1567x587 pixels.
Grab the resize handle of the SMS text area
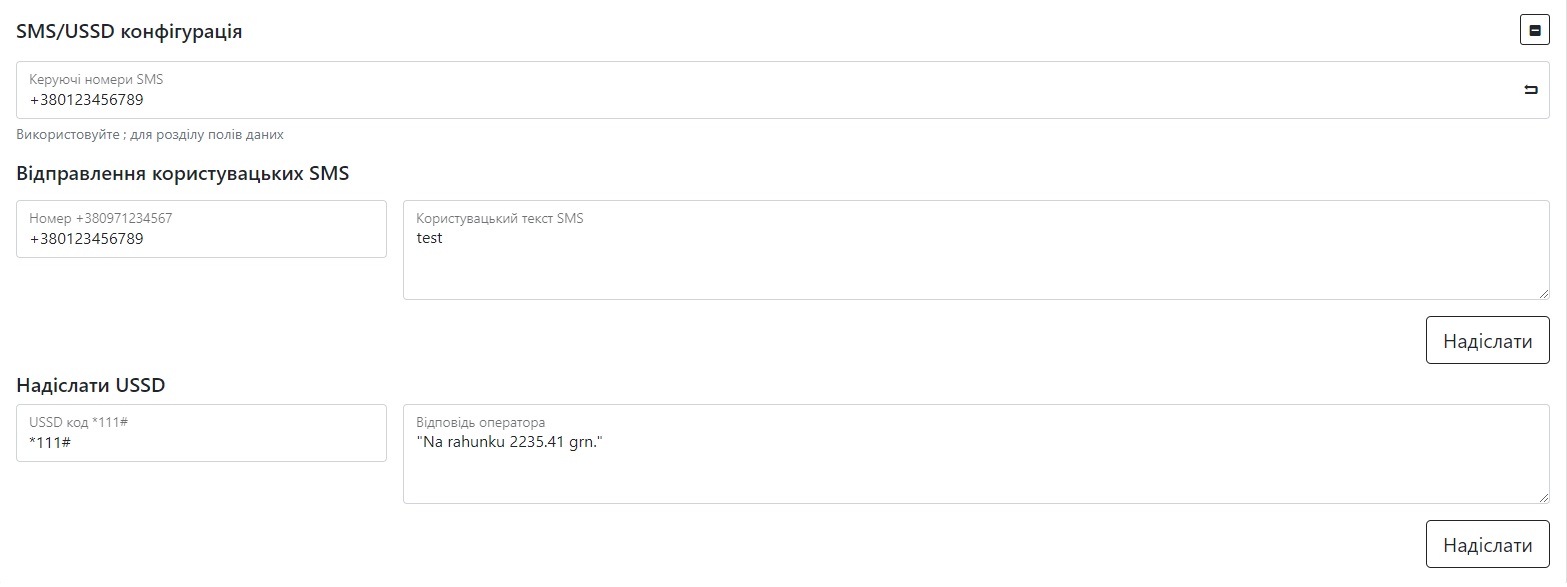(1543, 293)
